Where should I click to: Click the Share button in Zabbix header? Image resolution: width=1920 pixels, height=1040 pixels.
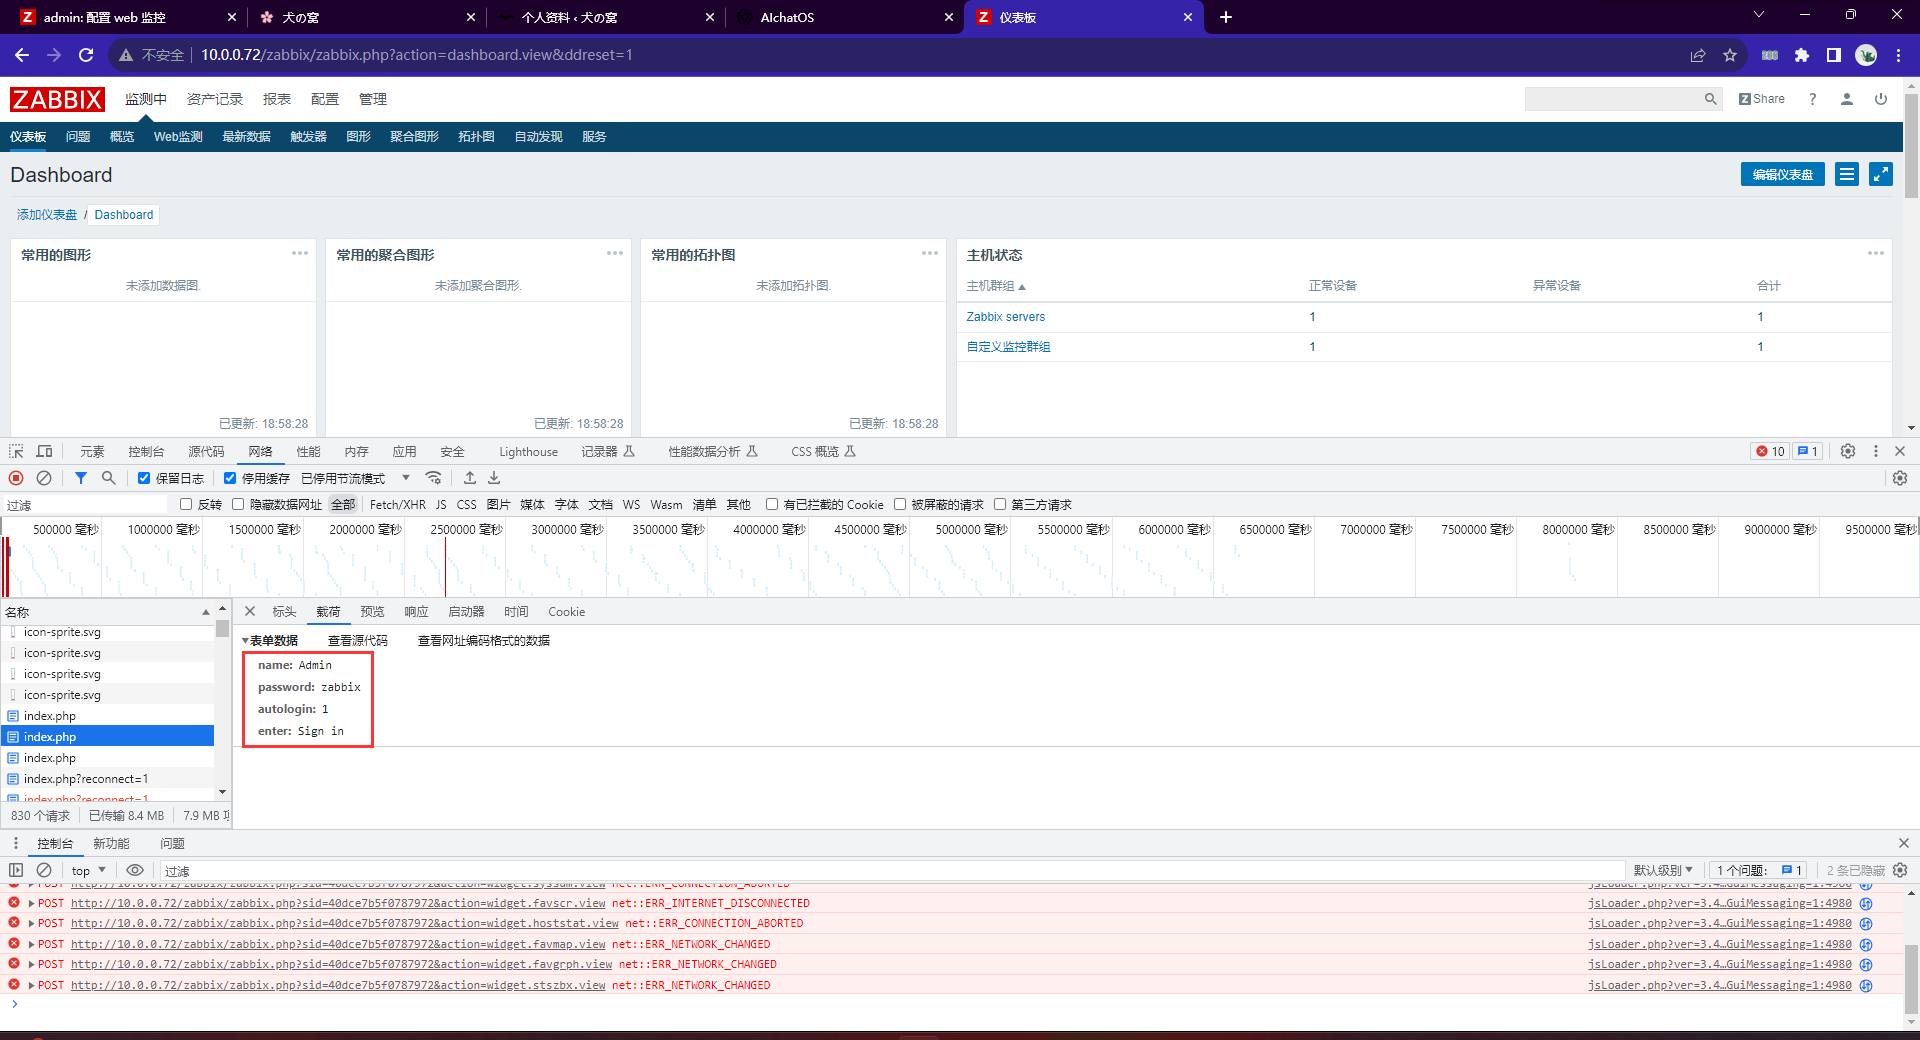[x=1761, y=99]
